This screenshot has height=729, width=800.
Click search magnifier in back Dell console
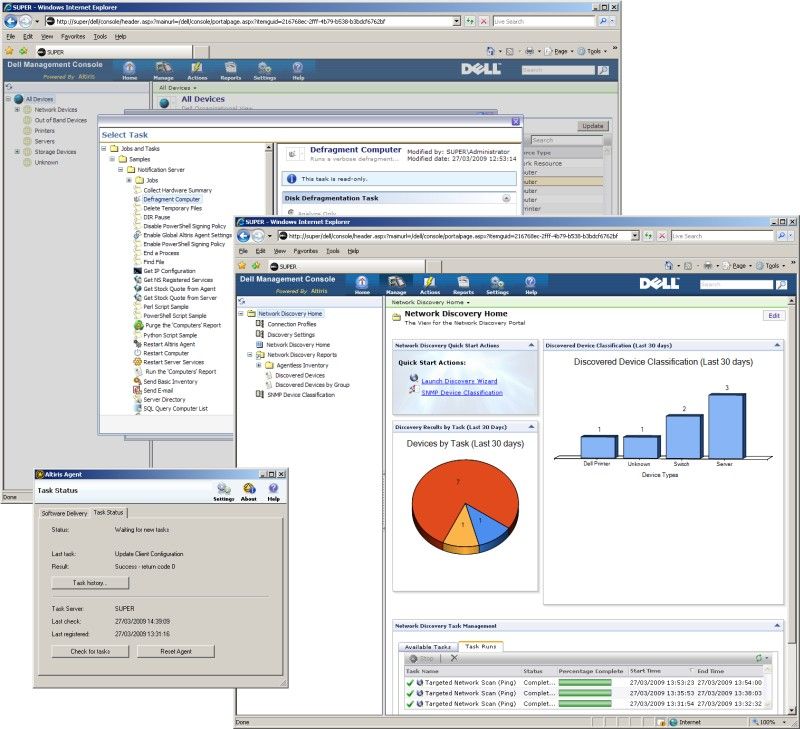tap(603, 70)
